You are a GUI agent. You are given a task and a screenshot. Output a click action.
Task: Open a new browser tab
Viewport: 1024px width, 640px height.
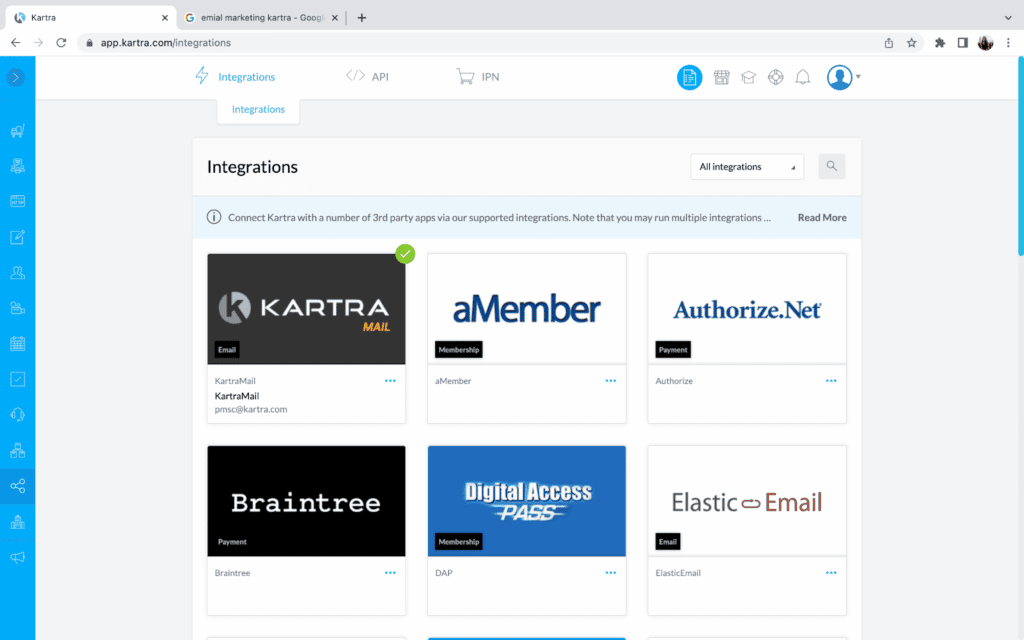tap(362, 18)
